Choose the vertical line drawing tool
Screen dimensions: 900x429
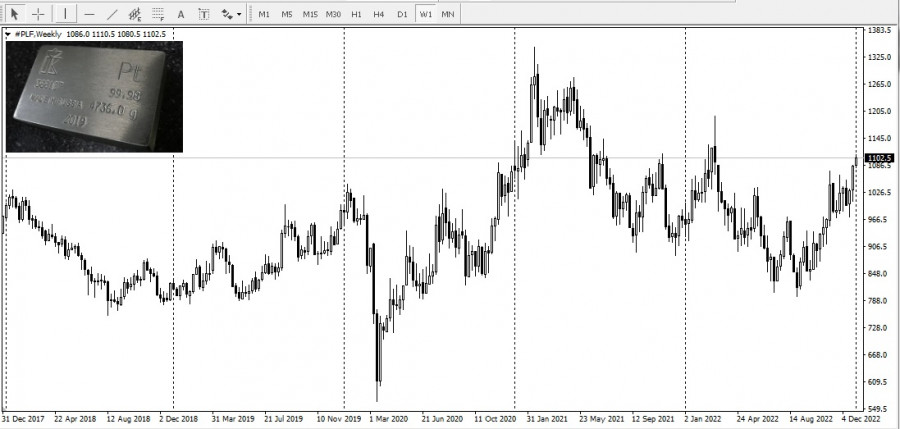point(65,14)
